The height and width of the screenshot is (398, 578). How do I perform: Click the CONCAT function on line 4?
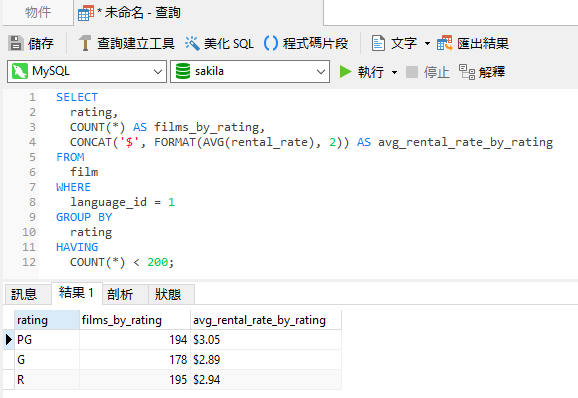91,142
